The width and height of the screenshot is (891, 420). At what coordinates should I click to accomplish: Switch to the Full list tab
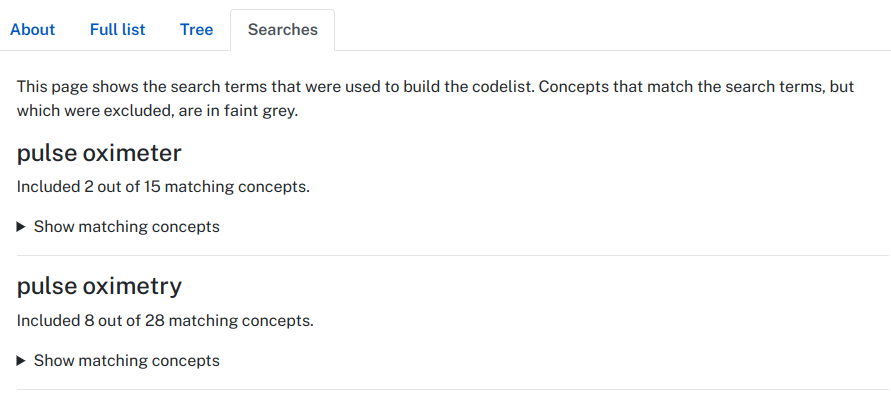pyautogui.click(x=118, y=30)
